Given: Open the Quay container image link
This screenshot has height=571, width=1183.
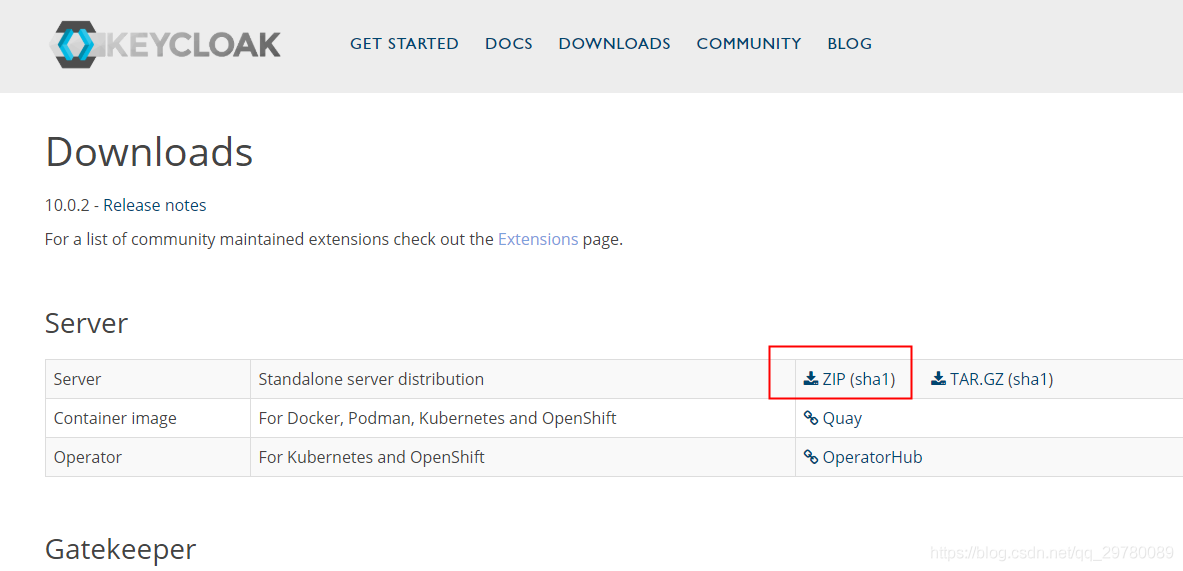Looking at the screenshot, I should [x=842, y=419].
